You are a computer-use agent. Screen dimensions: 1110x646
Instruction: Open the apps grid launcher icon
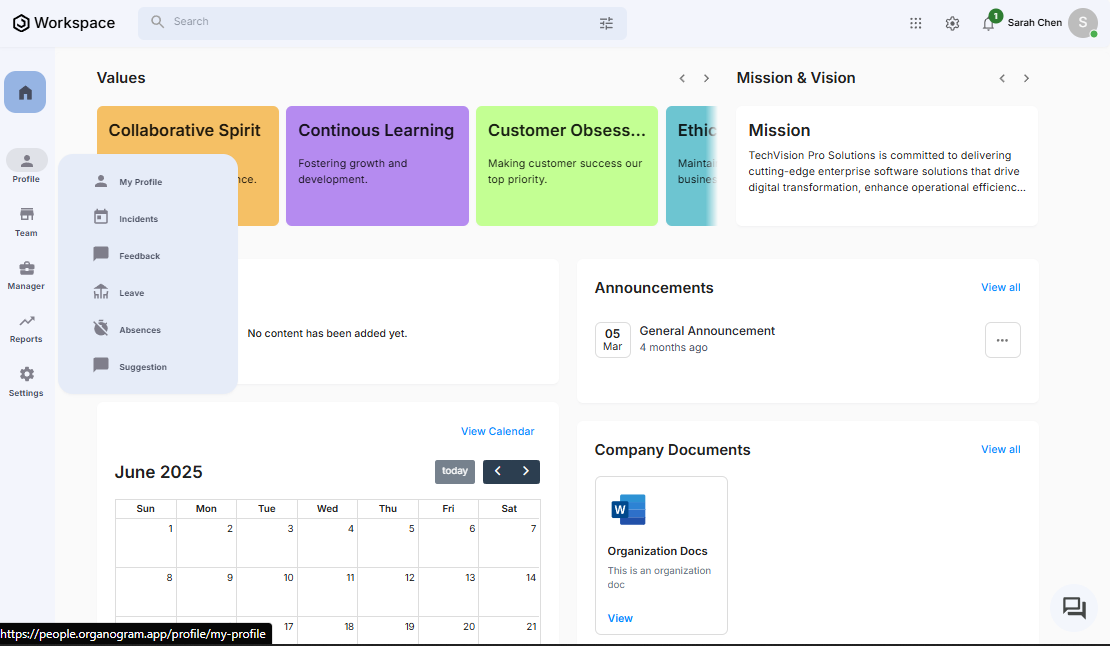915,23
